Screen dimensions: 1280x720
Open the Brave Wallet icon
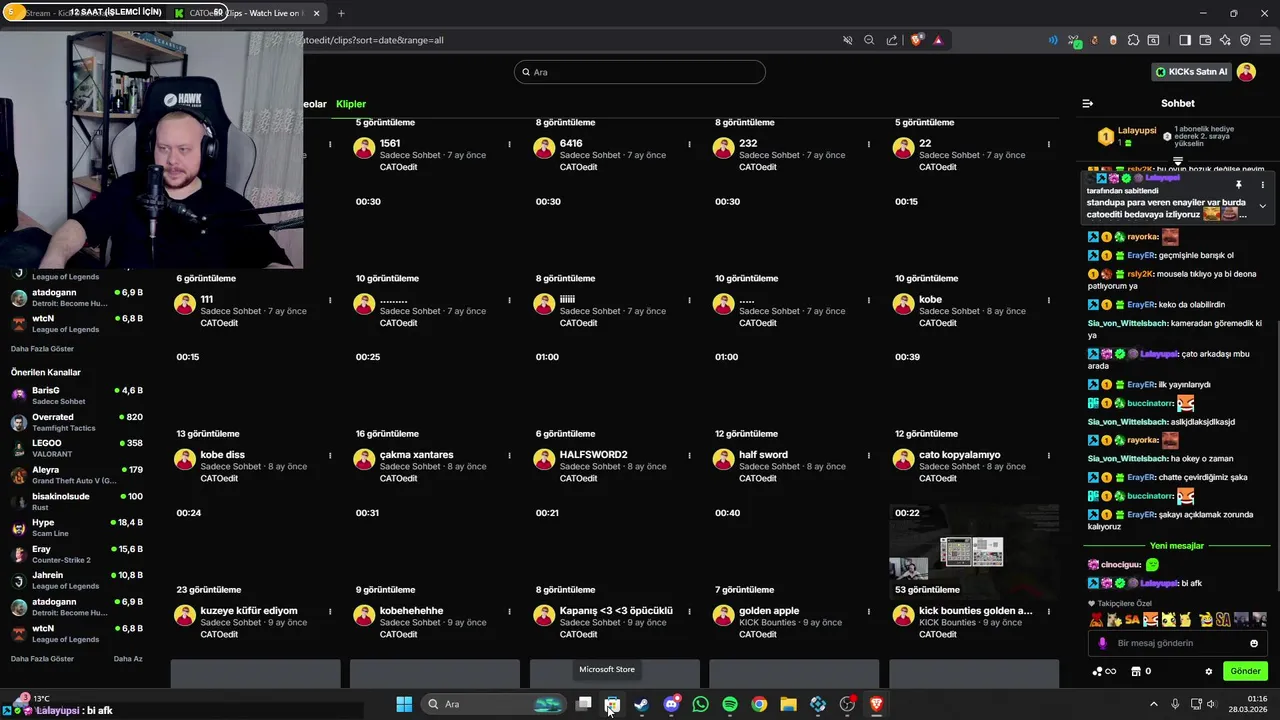click(1205, 40)
